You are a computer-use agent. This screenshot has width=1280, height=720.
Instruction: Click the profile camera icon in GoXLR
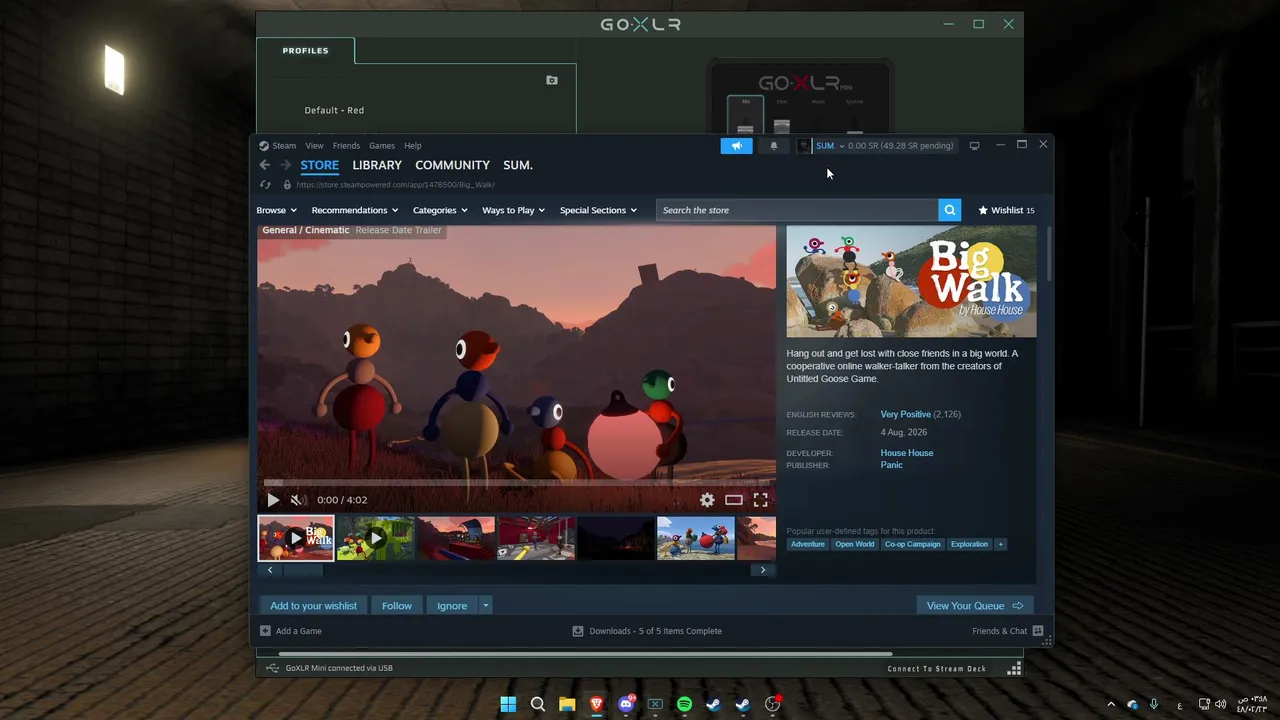(x=552, y=80)
